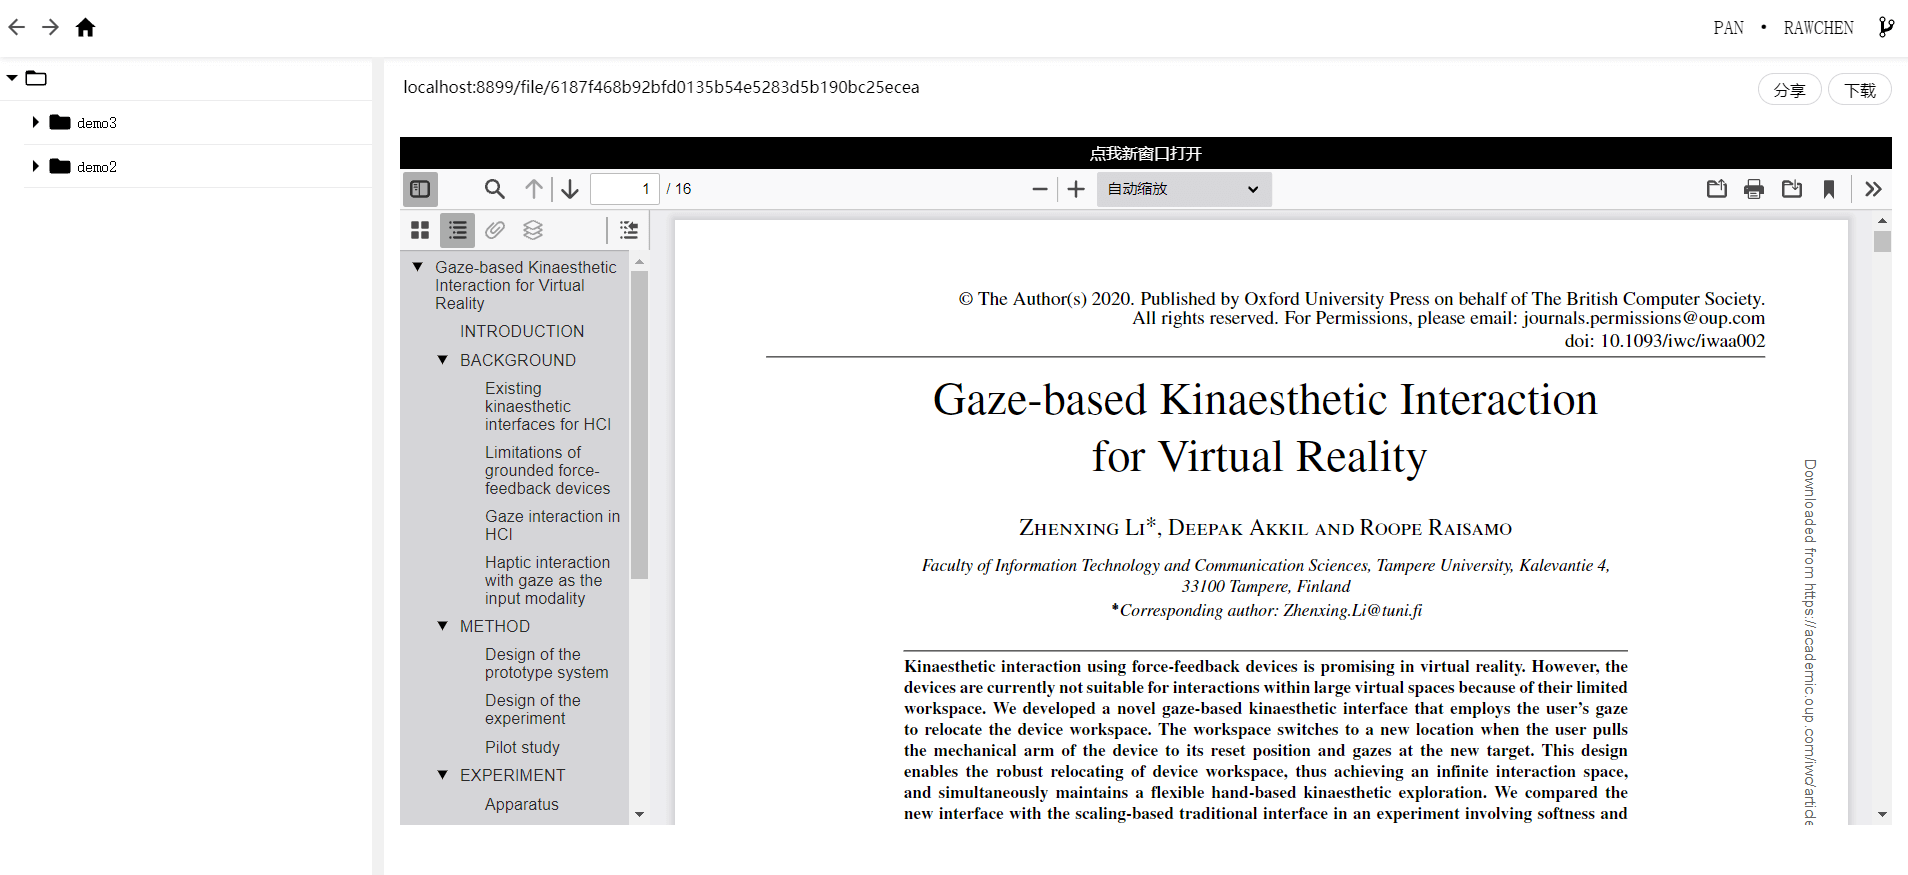Open the branch icon beside RAWCHEN
Viewport: 1908px width, 875px height.
click(x=1886, y=27)
